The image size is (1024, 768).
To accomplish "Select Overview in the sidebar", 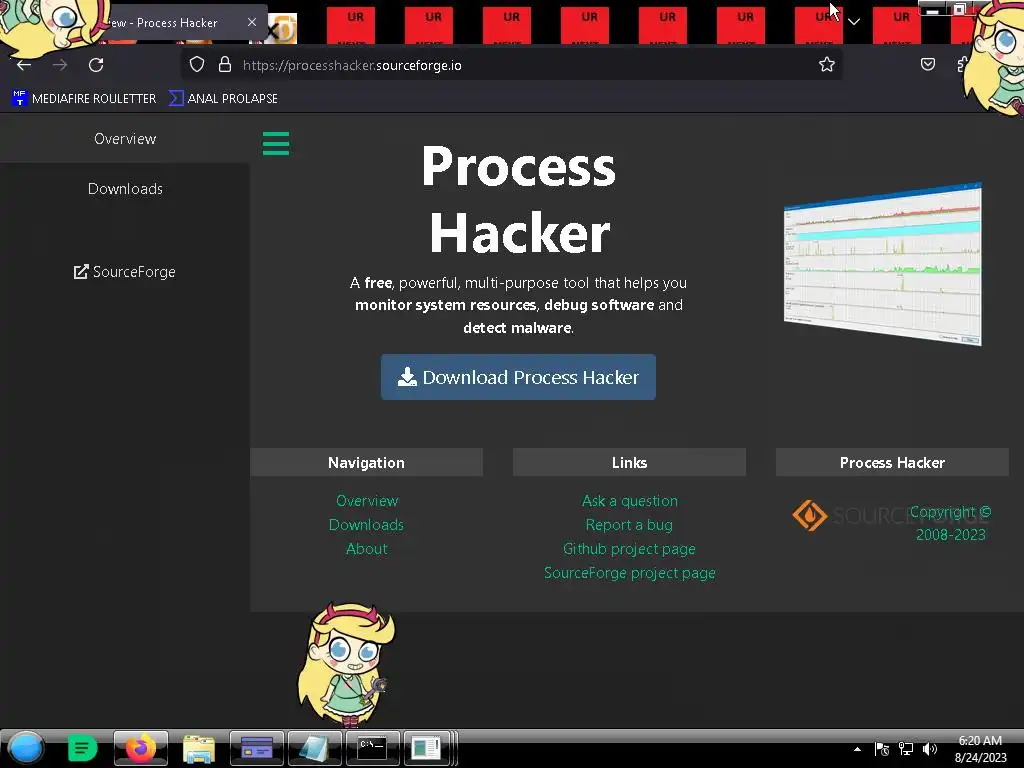I will [125, 138].
